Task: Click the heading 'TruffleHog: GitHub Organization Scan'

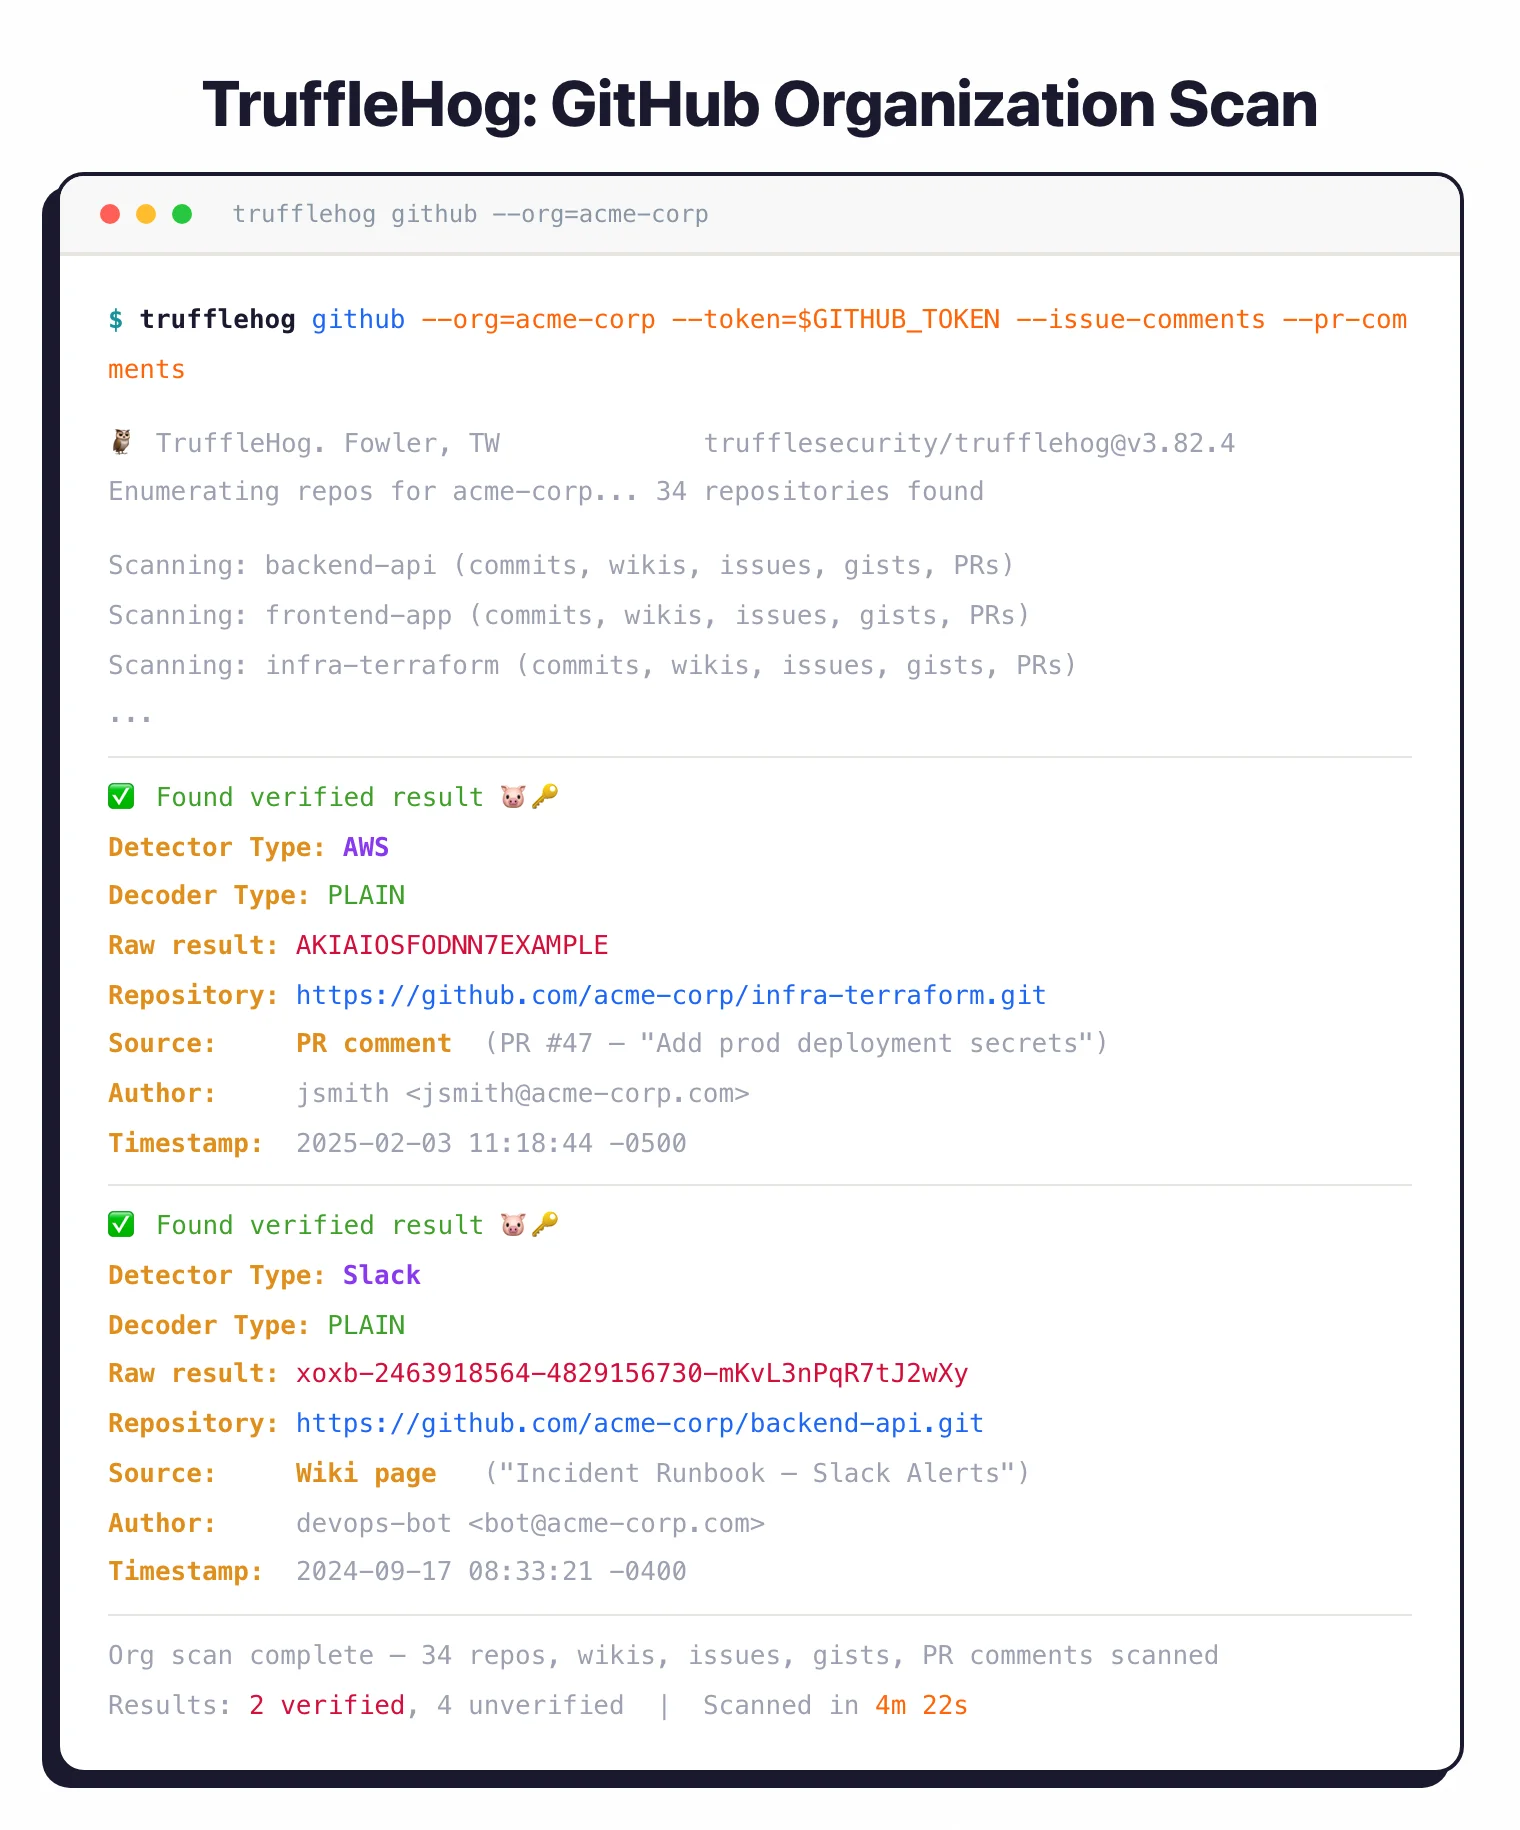Action: click(x=760, y=104)
